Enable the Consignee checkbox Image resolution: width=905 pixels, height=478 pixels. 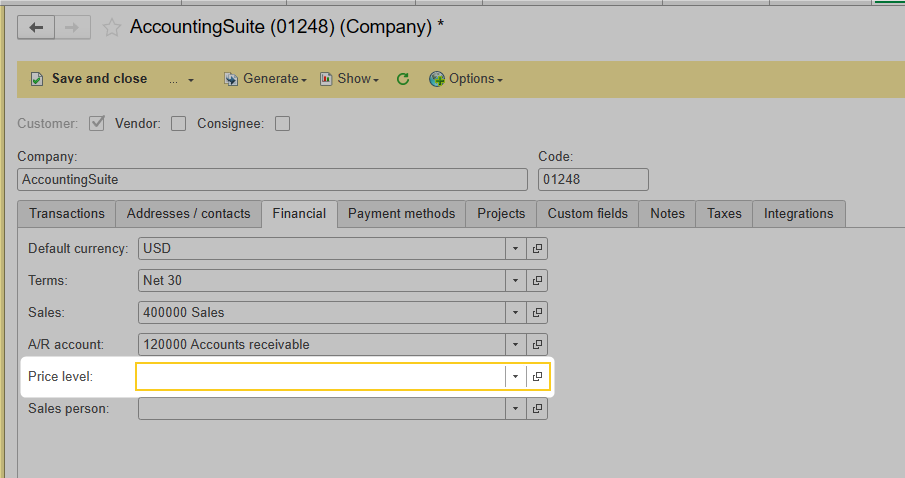282,124
